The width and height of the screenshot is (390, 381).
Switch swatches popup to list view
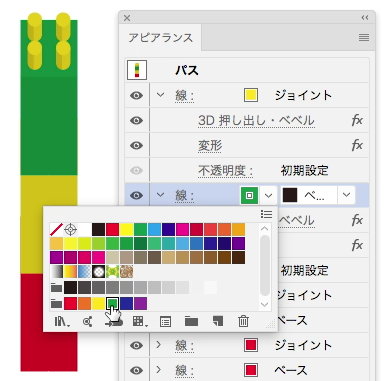pos(266,214)
